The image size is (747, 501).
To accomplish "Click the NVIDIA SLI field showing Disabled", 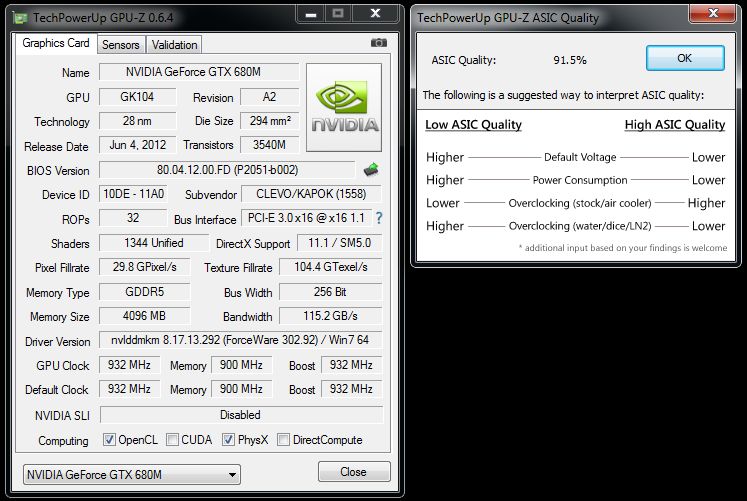I will [x=242, y=415].
